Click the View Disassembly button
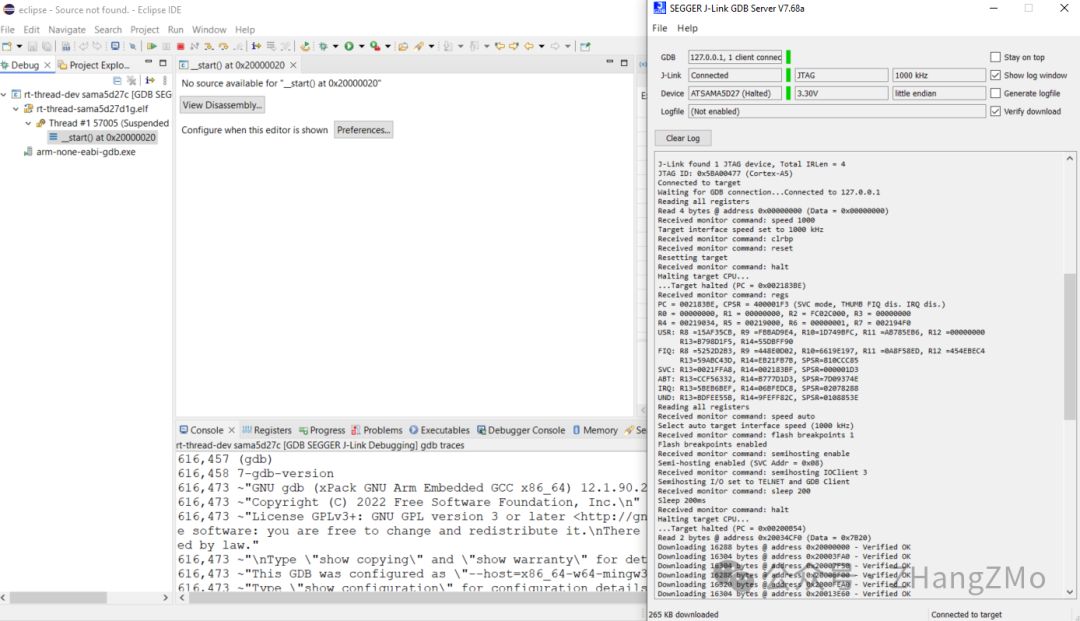 tap(222, 105)
